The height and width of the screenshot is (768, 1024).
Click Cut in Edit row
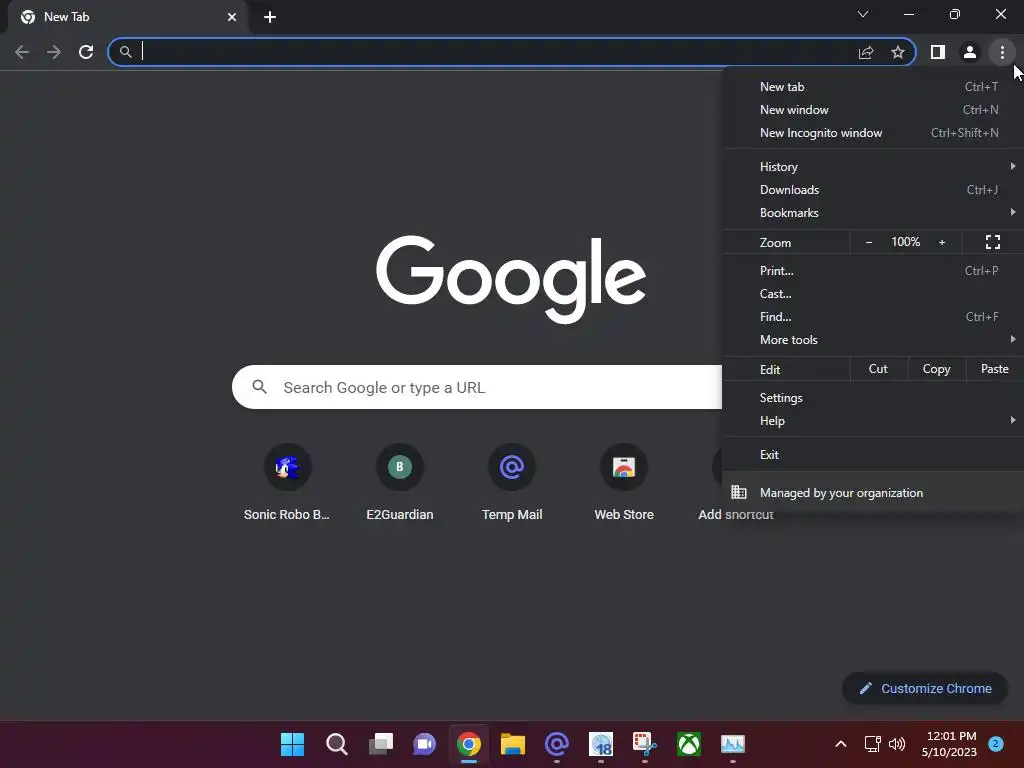tap(878, 369)
